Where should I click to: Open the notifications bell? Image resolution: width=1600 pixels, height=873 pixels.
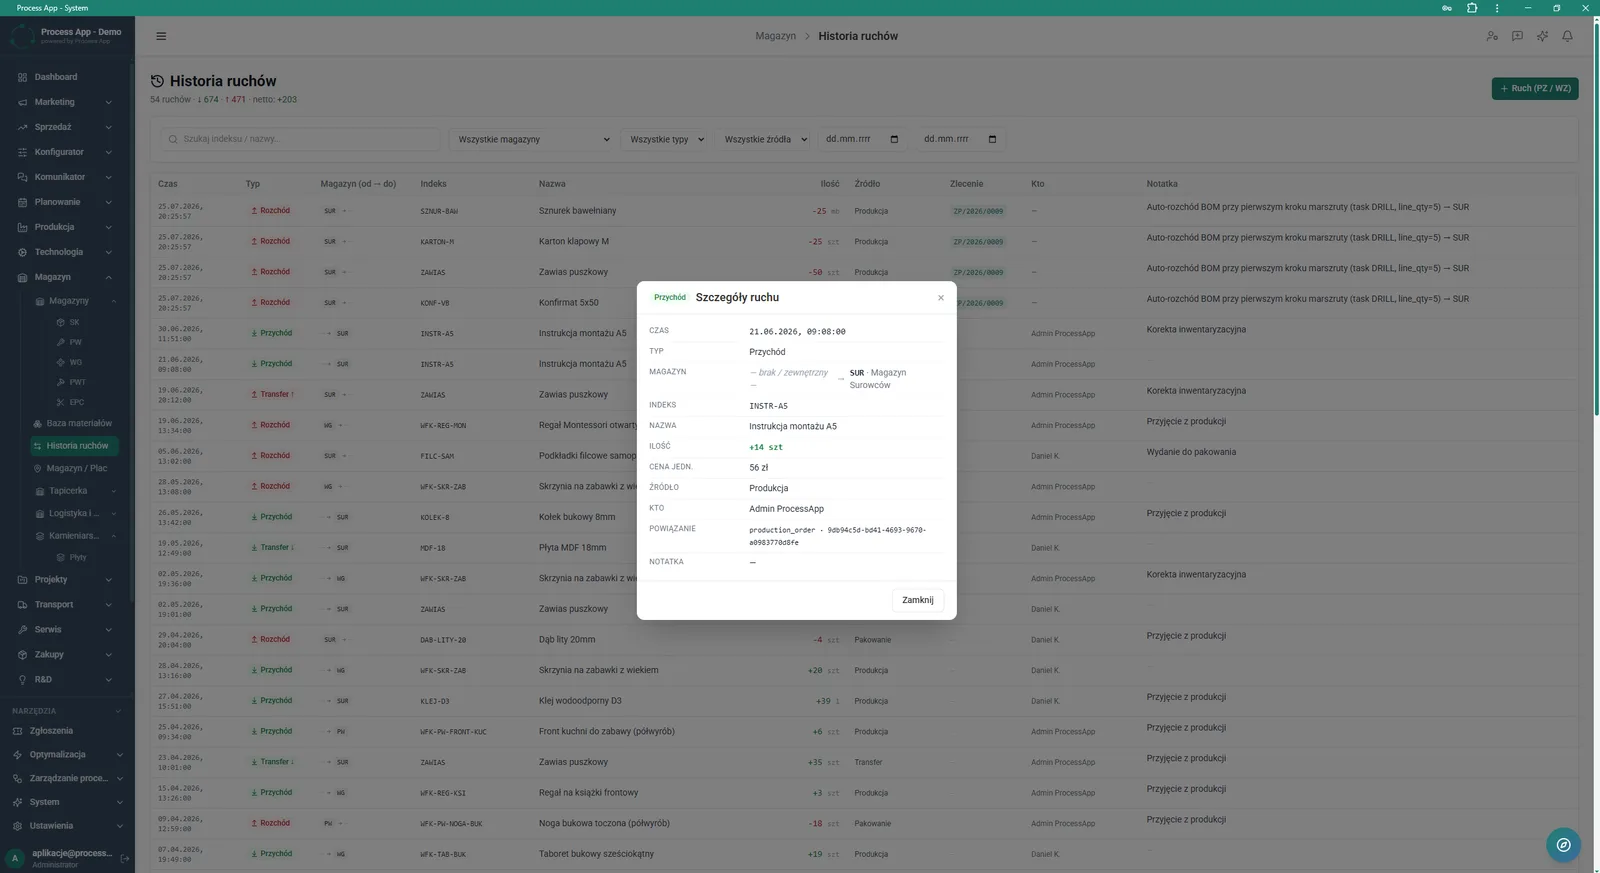click(1567, 36)
